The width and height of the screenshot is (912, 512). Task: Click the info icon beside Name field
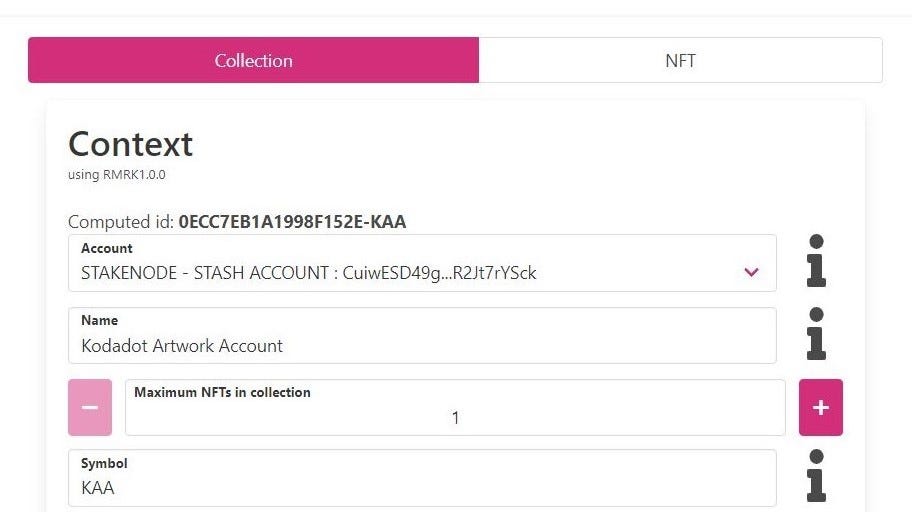coord(816,334)
